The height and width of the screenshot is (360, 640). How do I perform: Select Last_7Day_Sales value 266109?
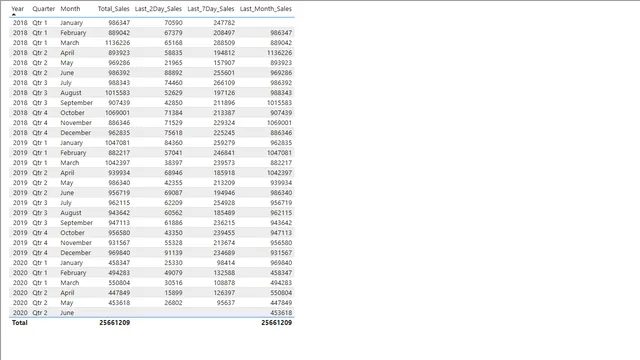pyautogui.click(x=224, y=83)
